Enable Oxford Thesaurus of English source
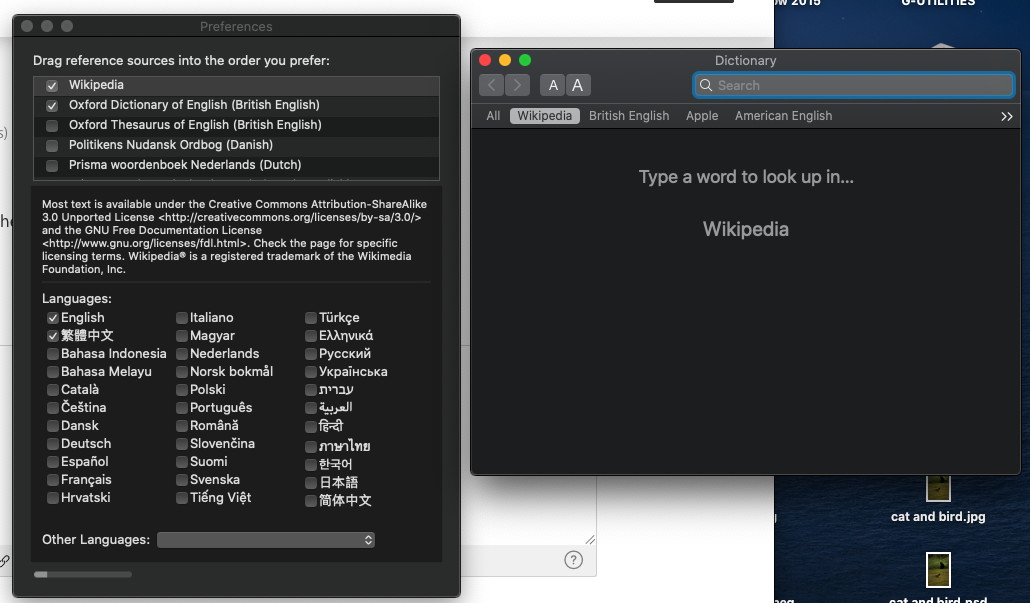 pyautogui.click(x=52, y=125)
